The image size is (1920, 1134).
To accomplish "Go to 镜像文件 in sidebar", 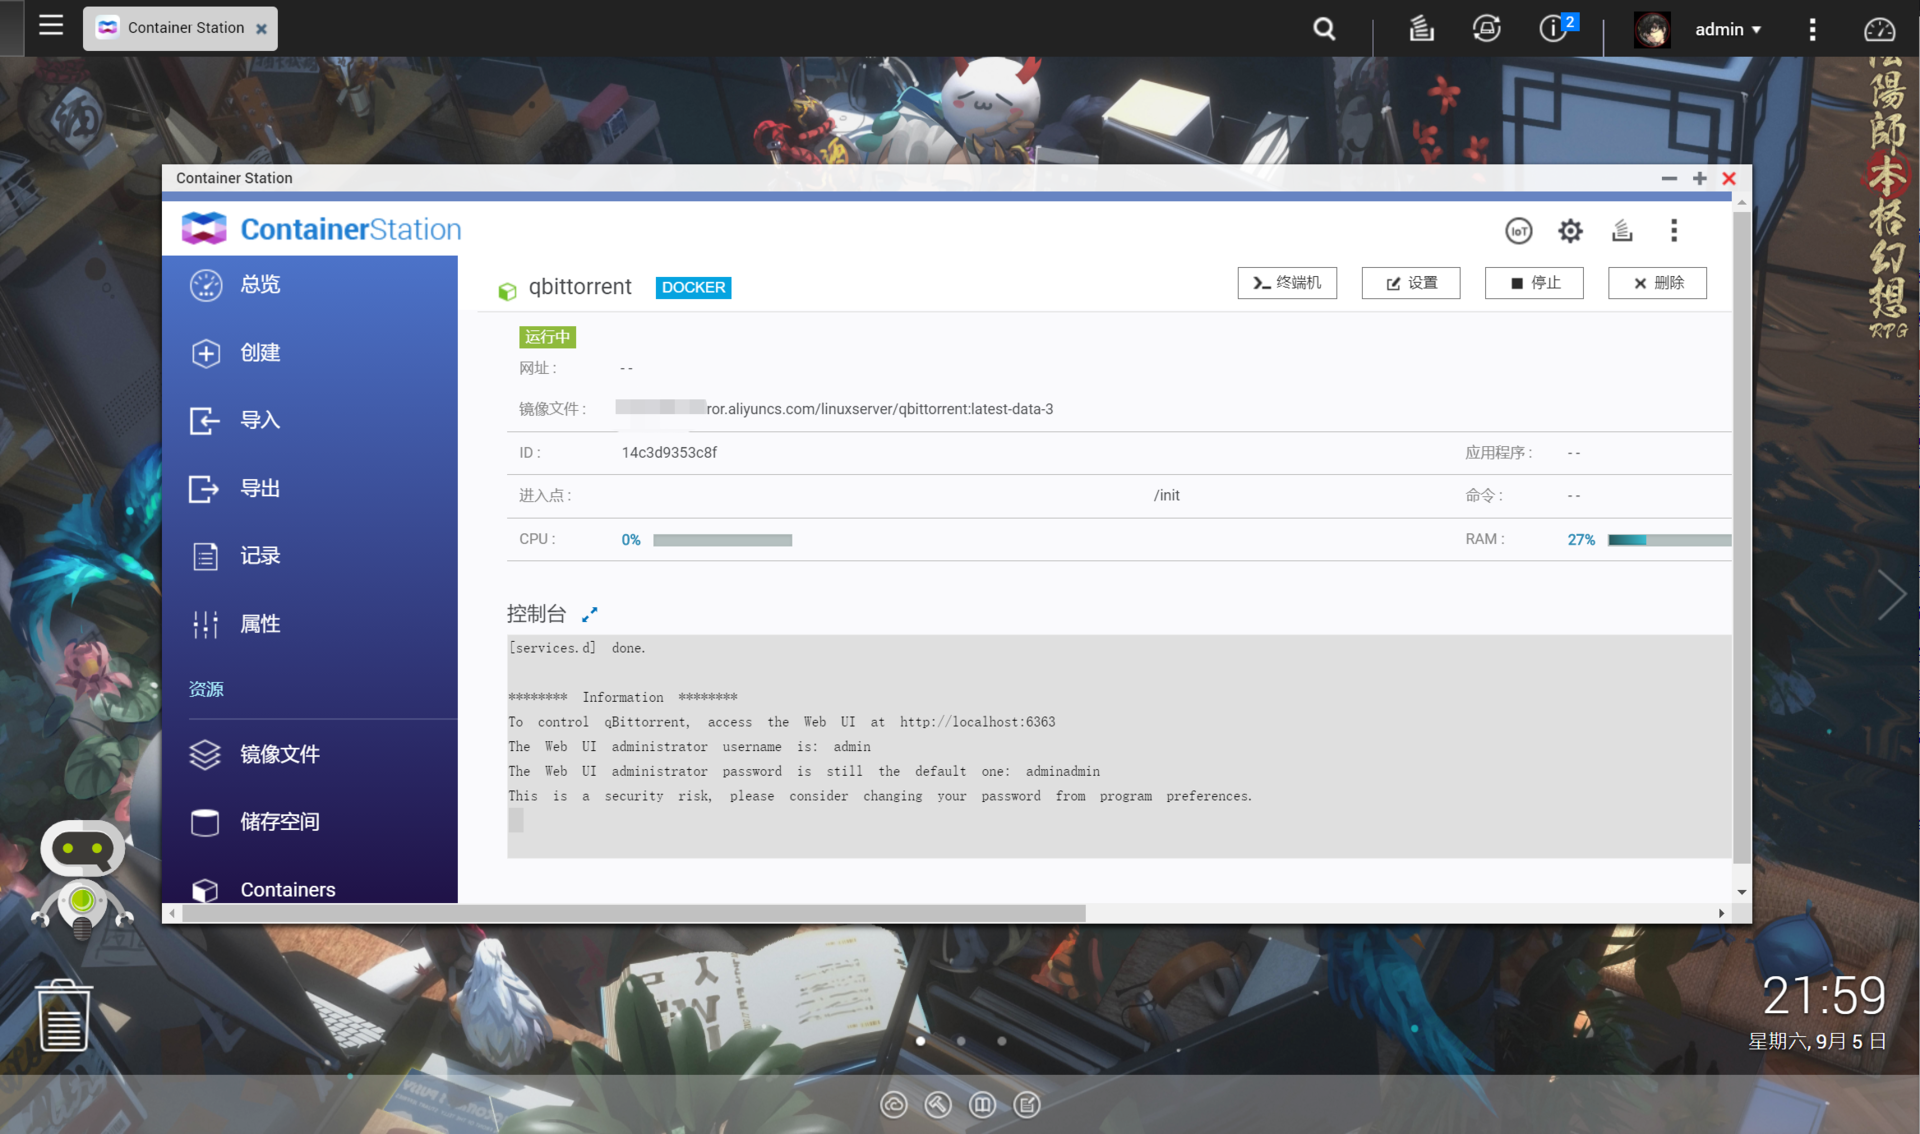I will (279, 754).
